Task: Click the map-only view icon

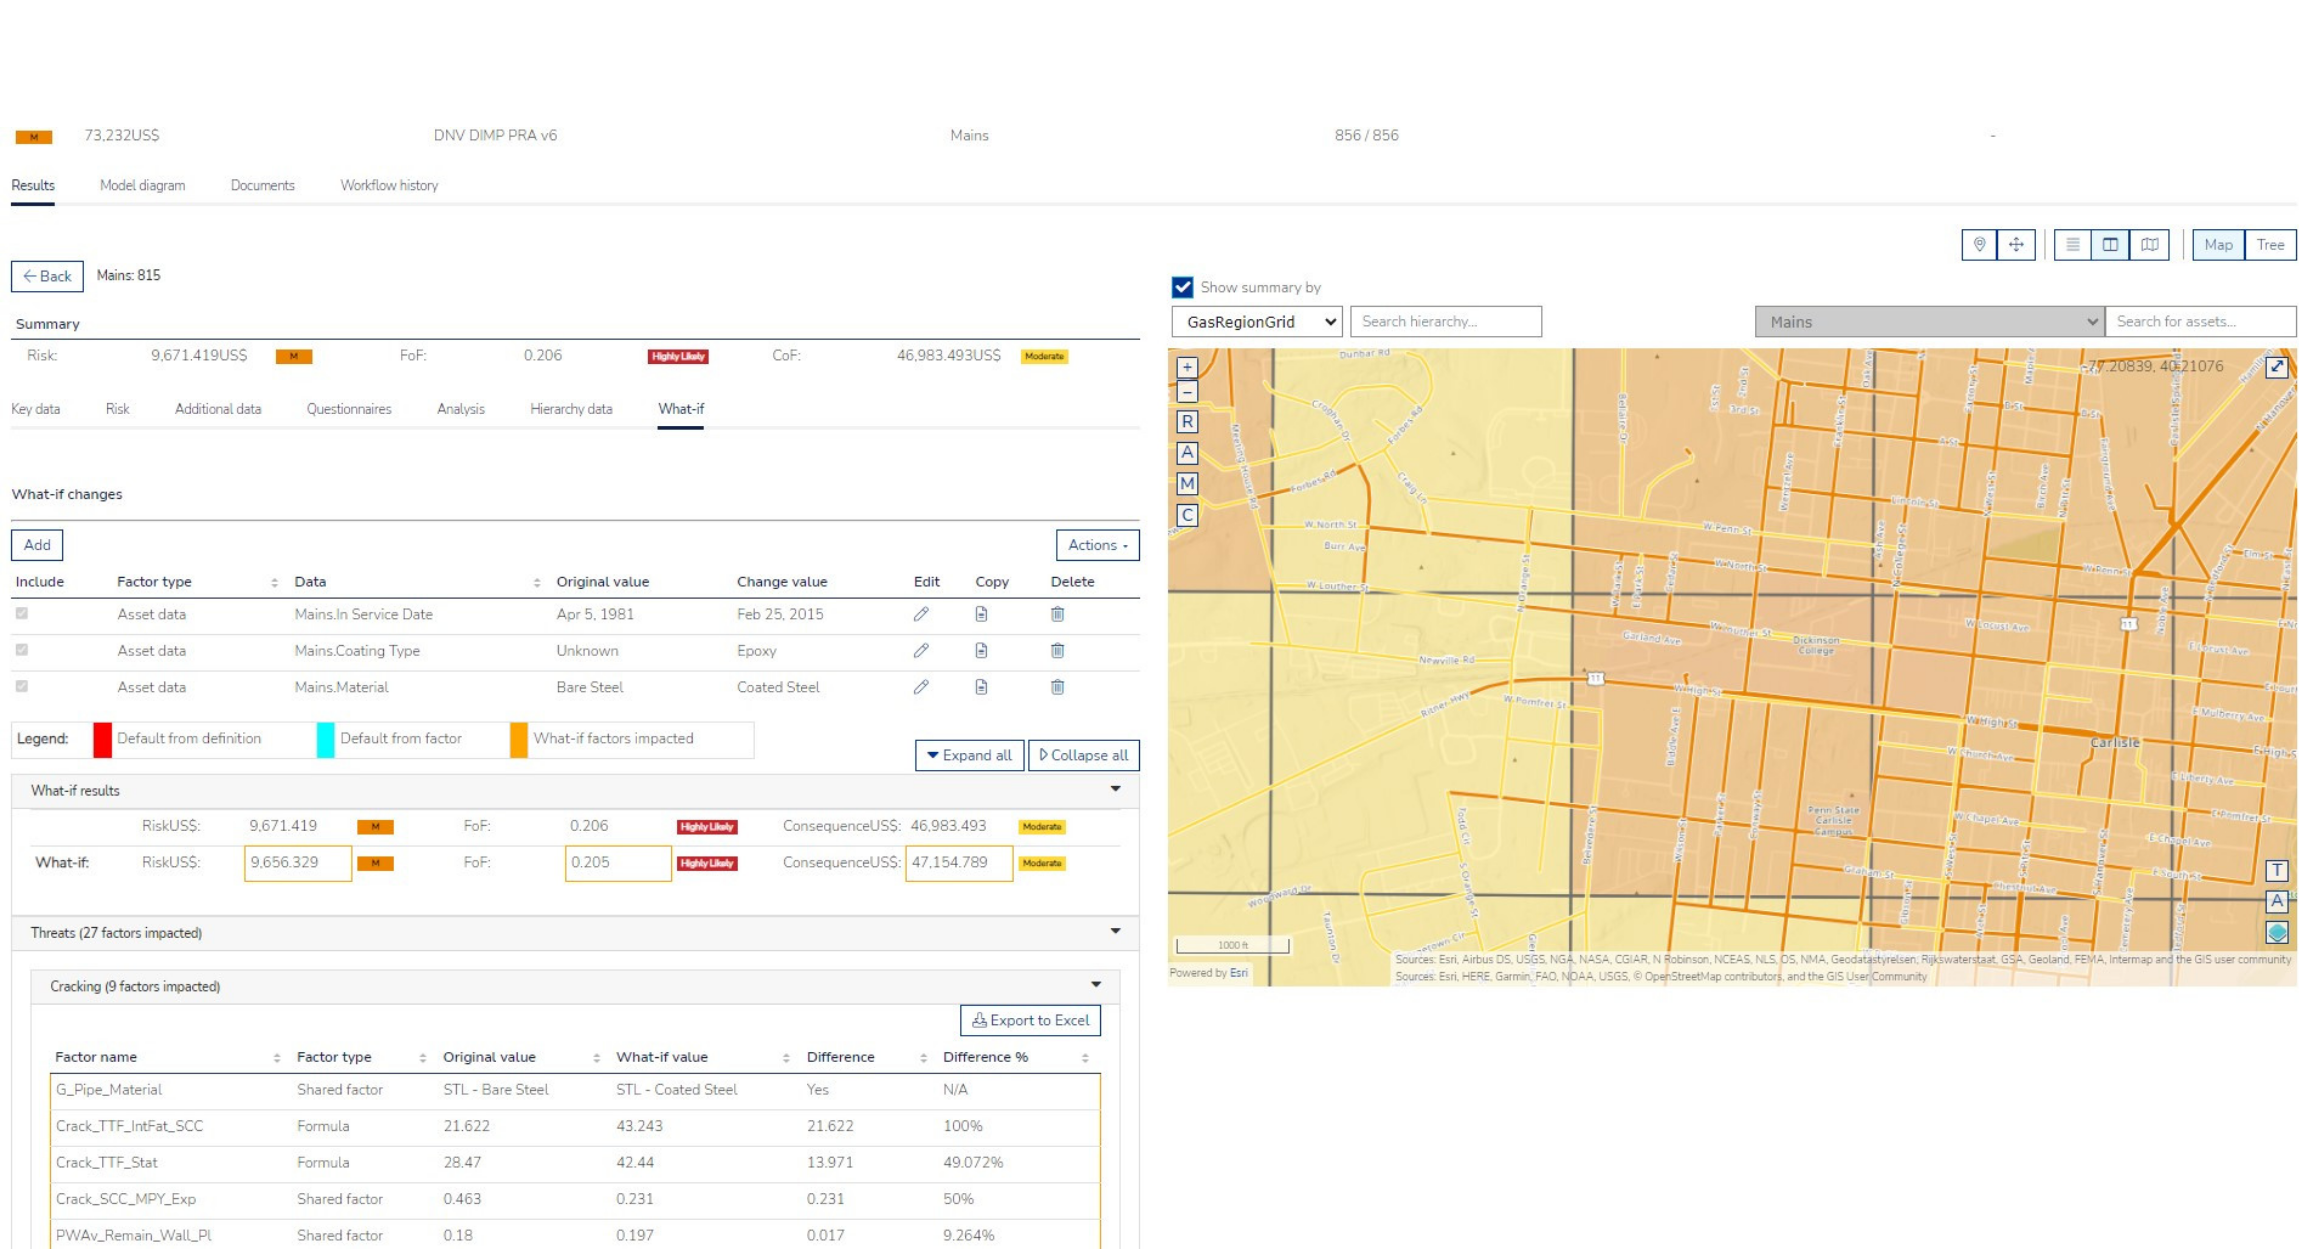Action: (x=2148, y=245)
